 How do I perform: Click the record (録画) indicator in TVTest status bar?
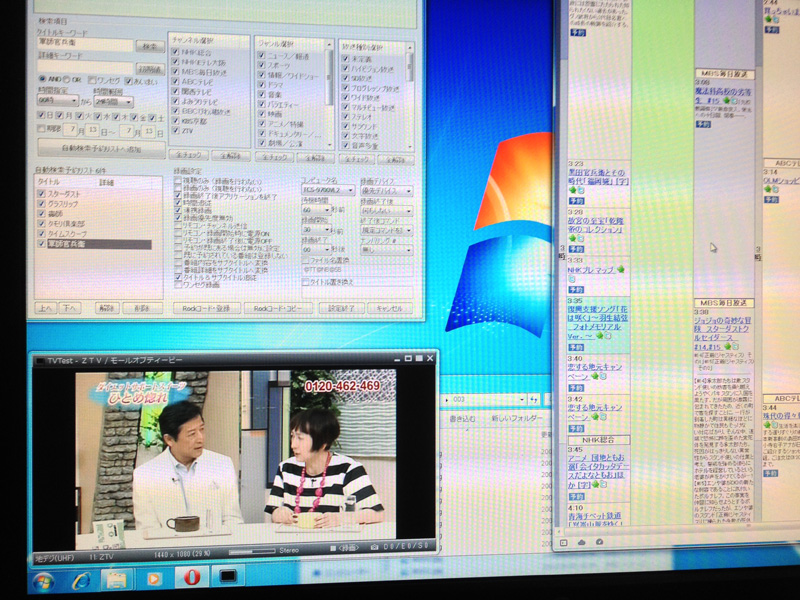point(345,547)
